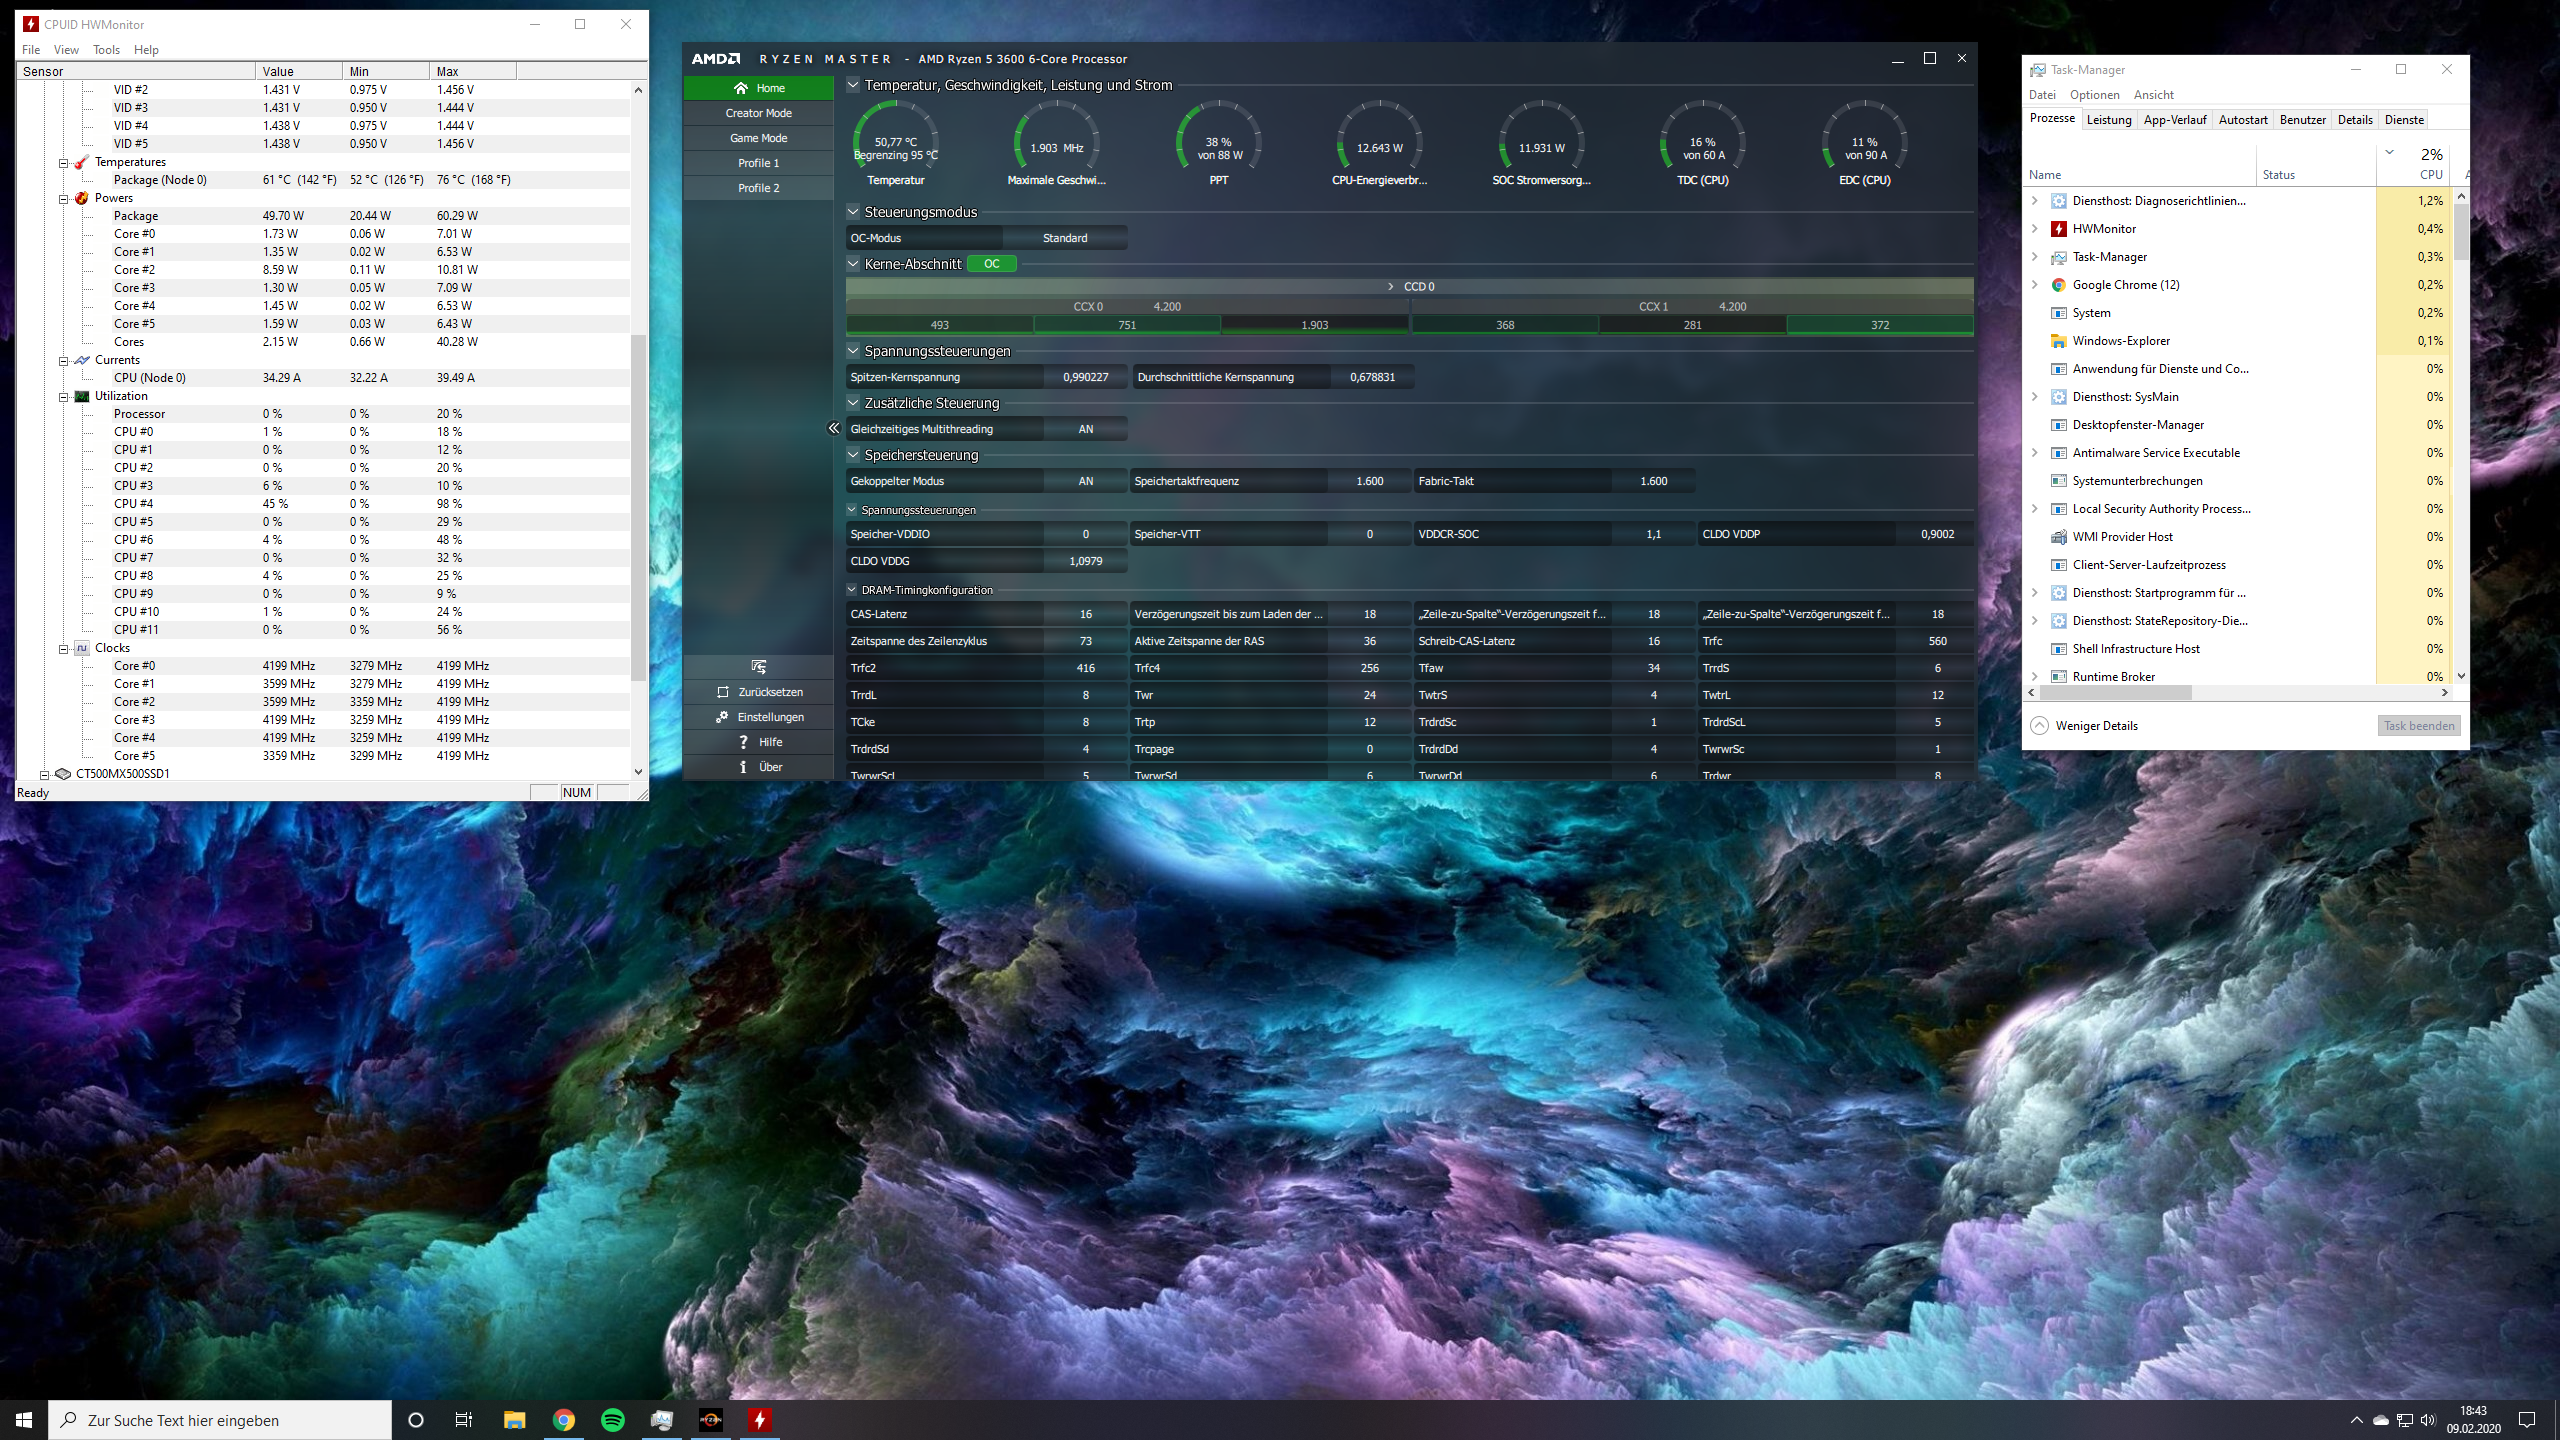
Task: Open the Über info icon
Action: (743, 767)
